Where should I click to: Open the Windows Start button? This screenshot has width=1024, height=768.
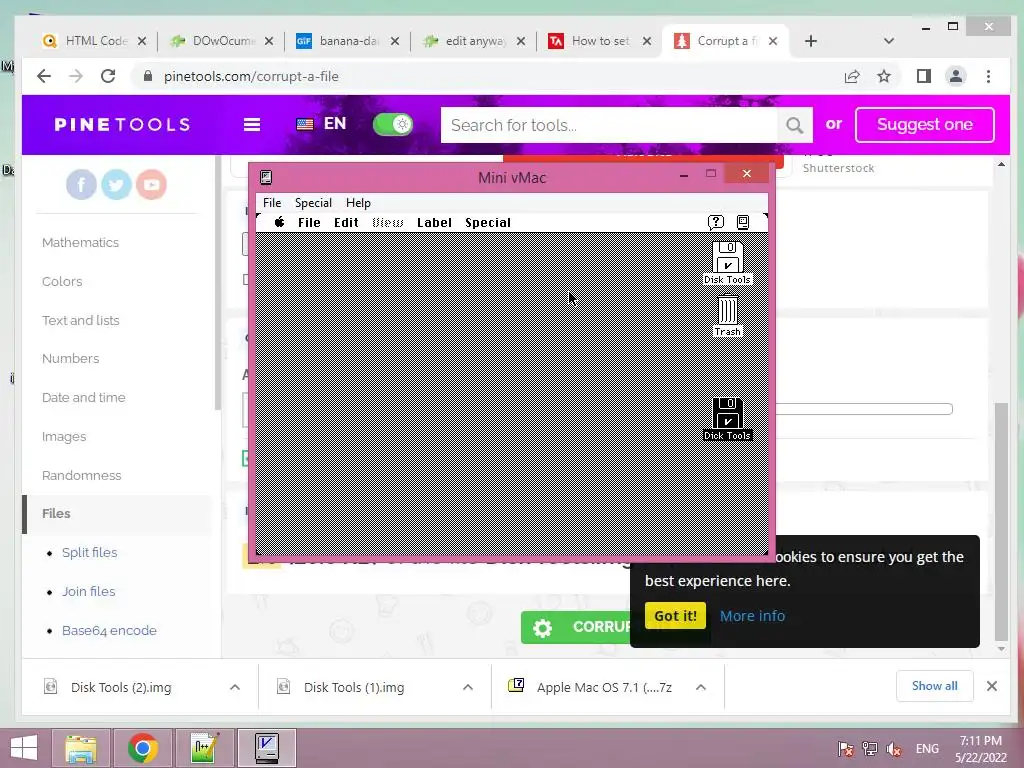24,748
